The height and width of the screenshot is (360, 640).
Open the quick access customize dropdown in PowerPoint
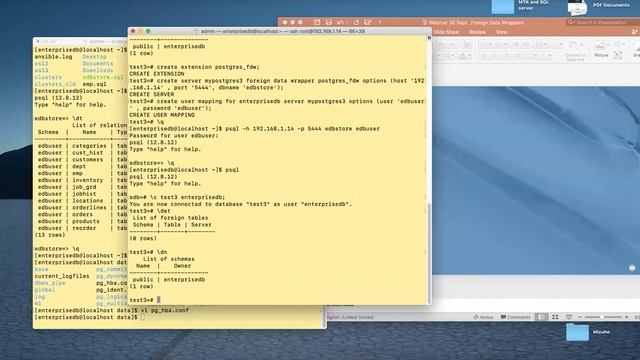tap(380, 22)
